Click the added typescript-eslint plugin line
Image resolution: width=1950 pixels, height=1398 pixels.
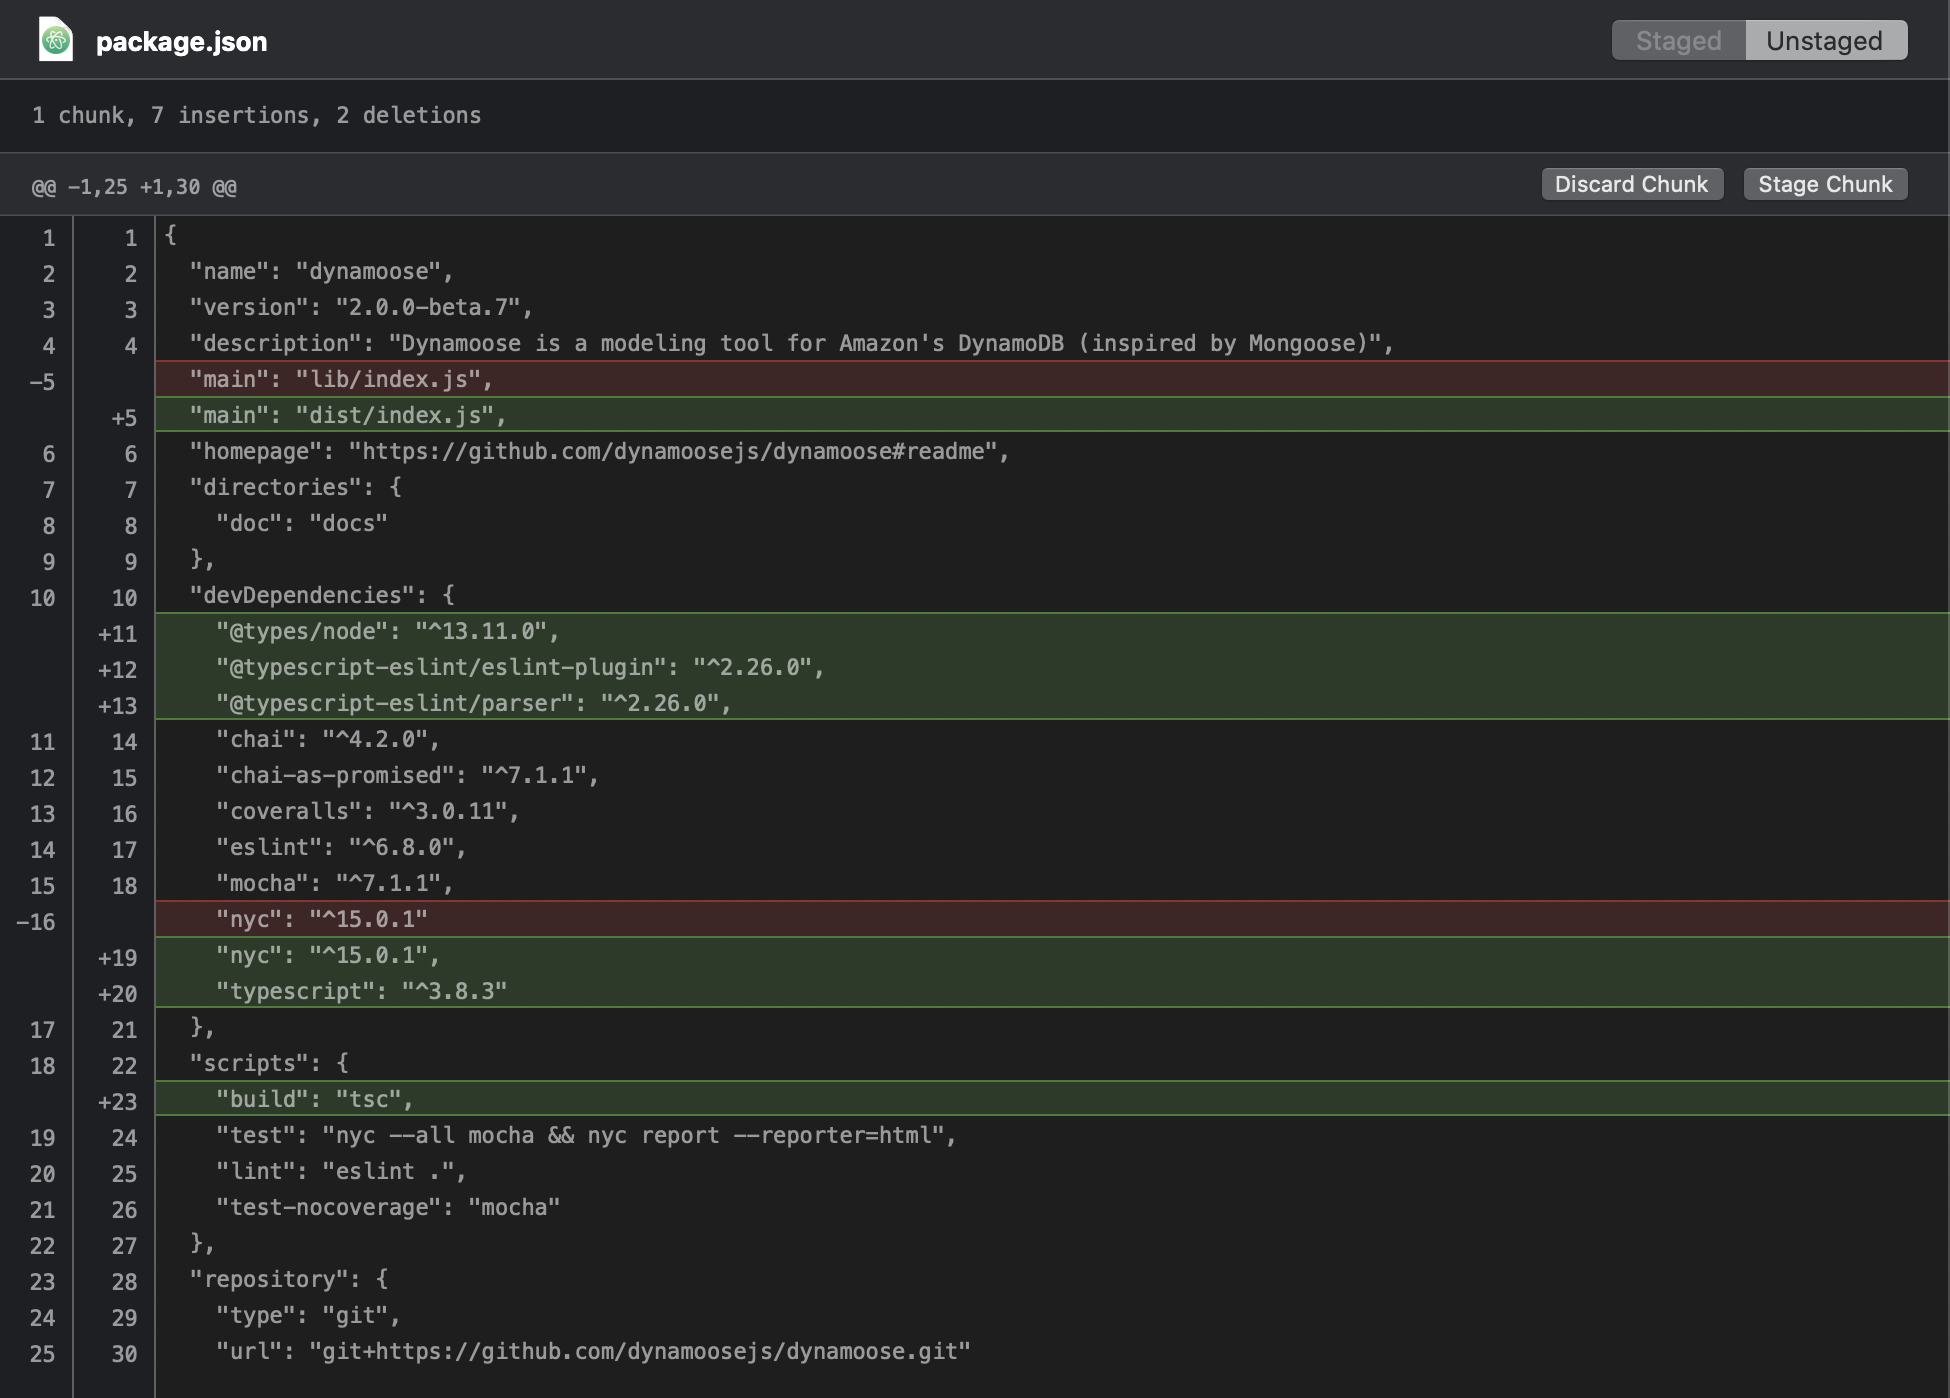520,667
